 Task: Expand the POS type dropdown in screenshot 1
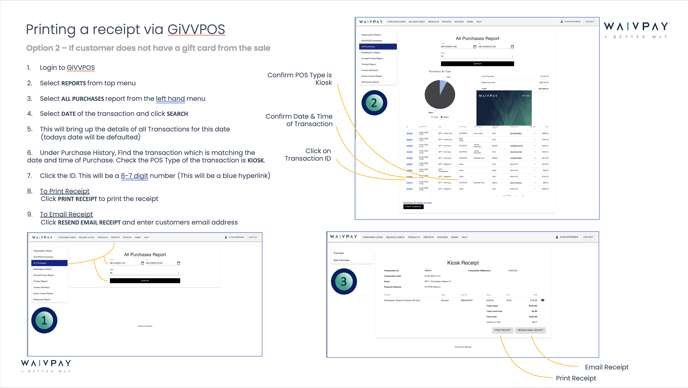coord(145,272)
